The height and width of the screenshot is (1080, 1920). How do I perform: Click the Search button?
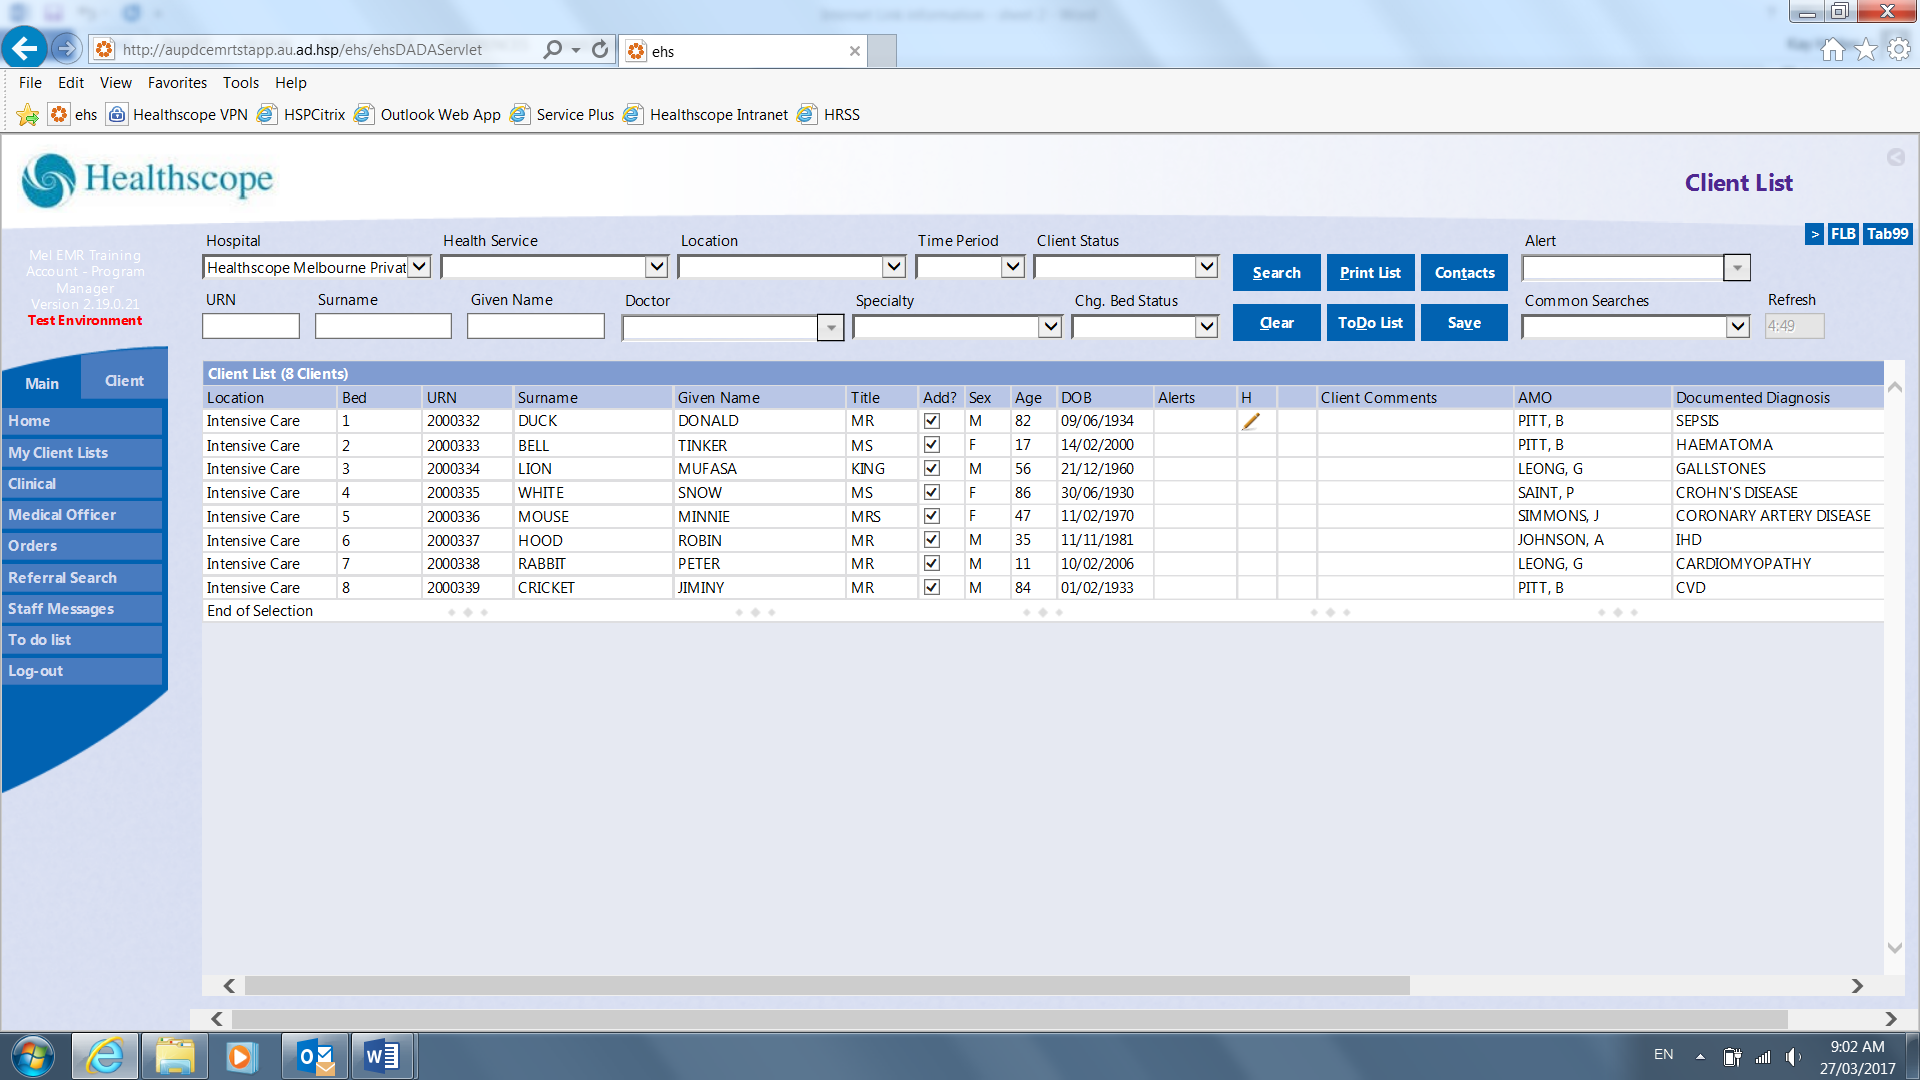1276,273
